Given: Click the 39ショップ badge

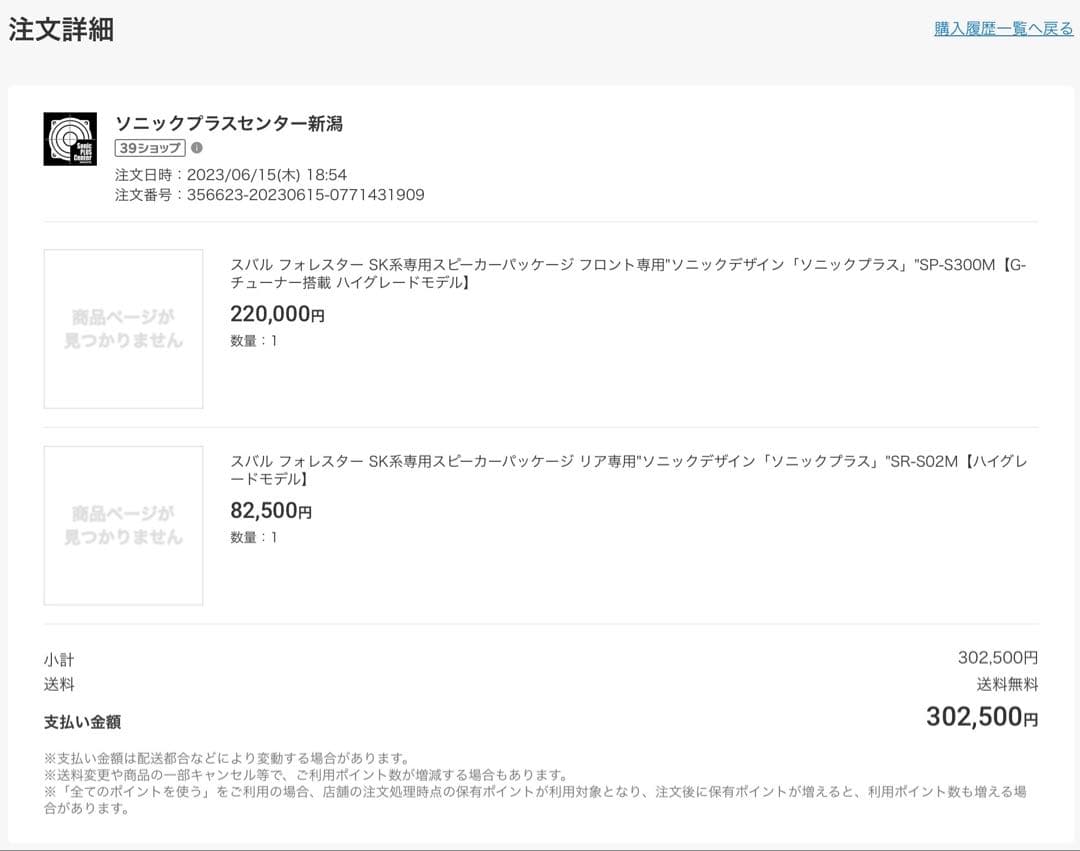Looking at the screenshot, I should tap(150, 148).
